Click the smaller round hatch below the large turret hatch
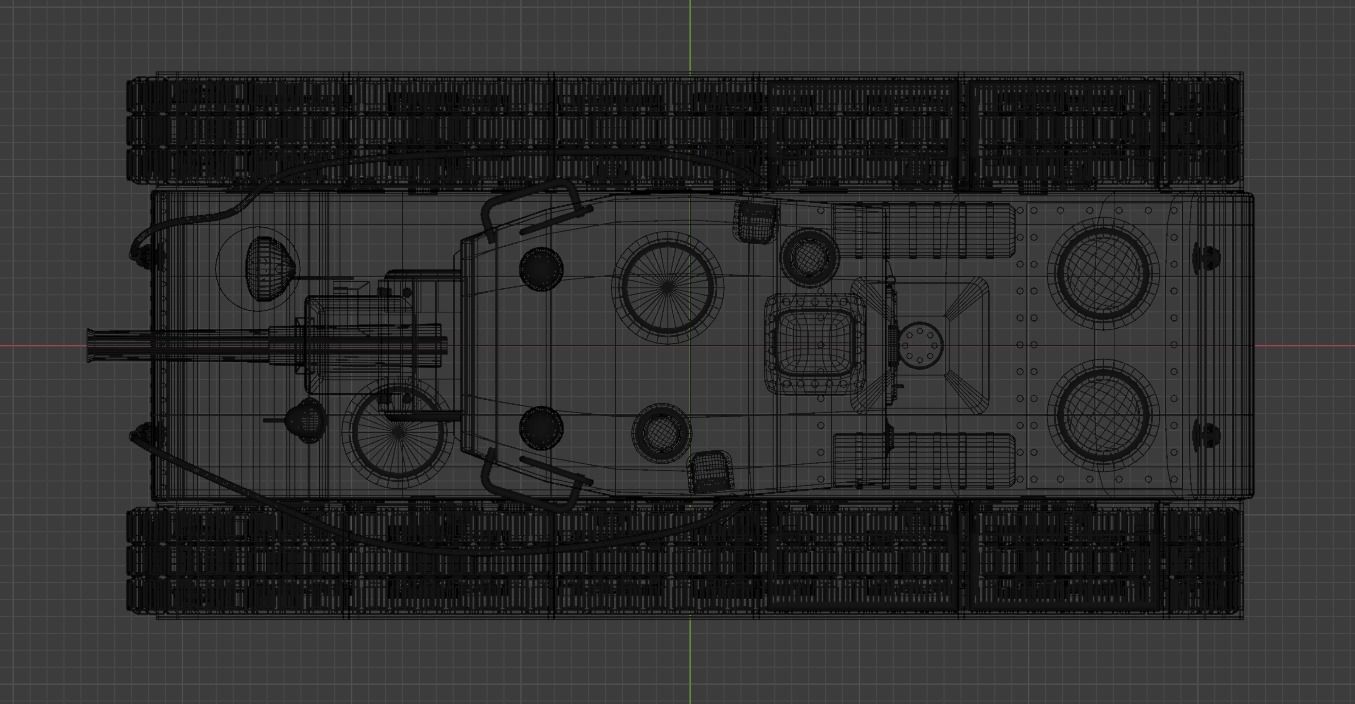 coord(661,433)
